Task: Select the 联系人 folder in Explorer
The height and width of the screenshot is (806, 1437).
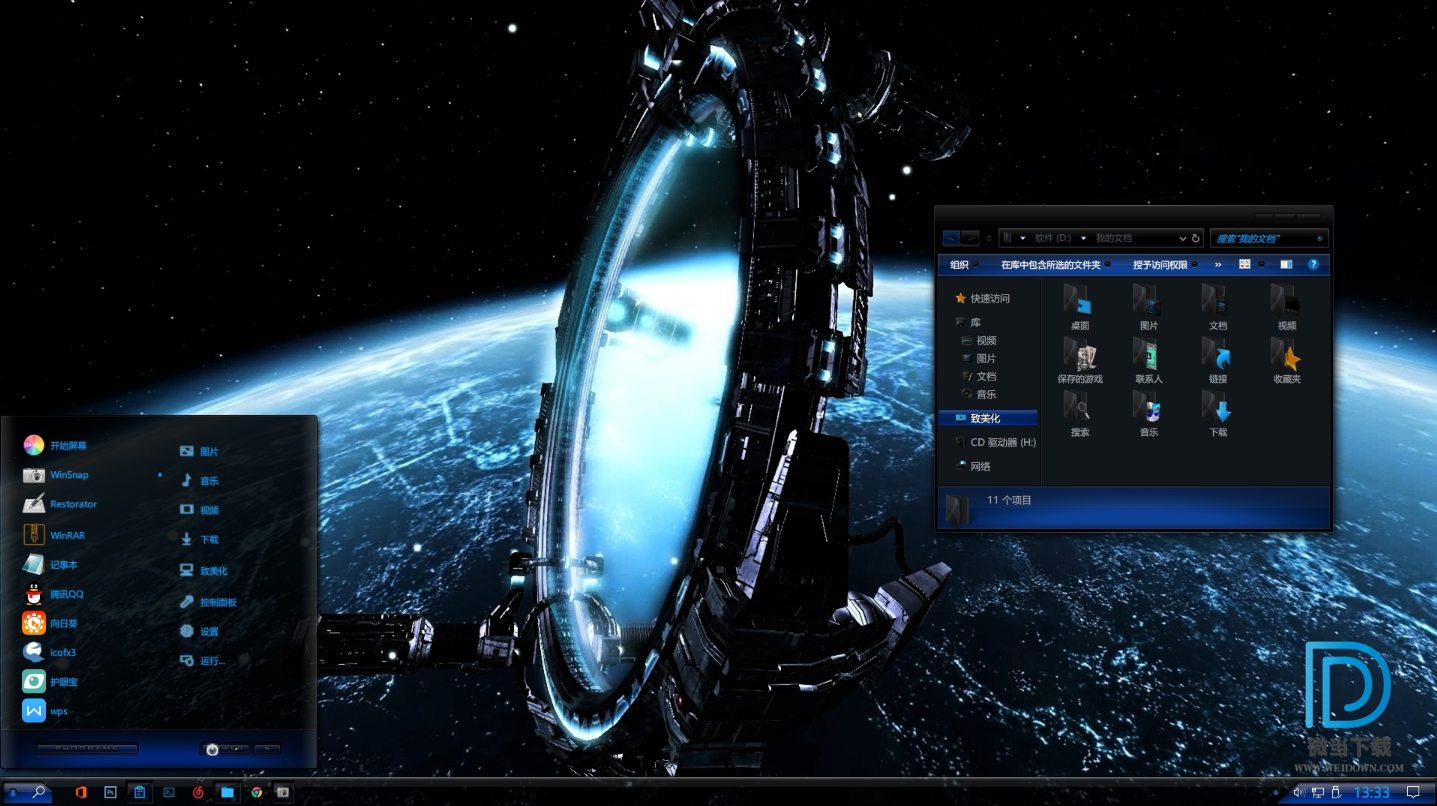Action: click(1149, 360)
